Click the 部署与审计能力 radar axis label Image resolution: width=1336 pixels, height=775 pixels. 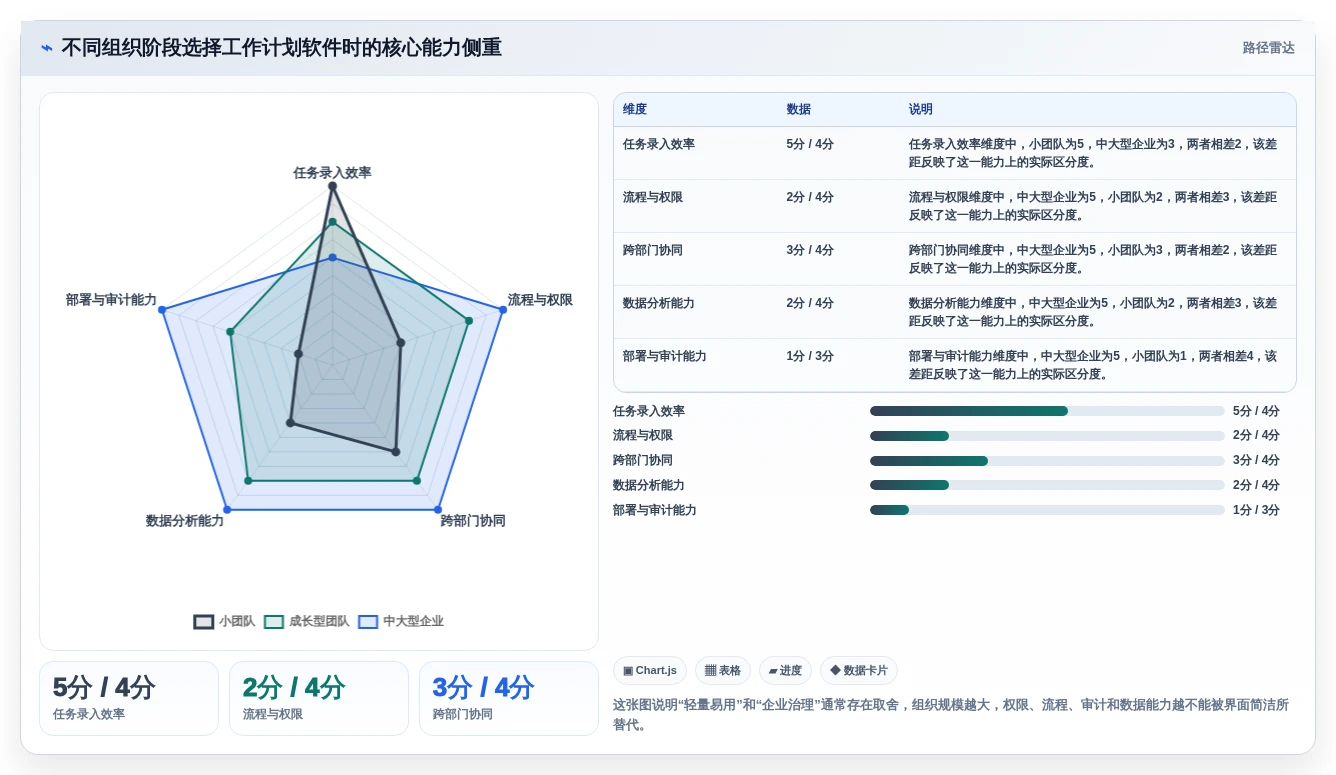[x=111, y=299]
